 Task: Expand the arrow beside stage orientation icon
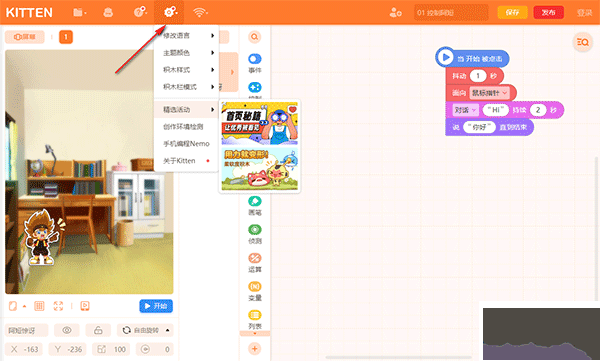tap(24, 306)
